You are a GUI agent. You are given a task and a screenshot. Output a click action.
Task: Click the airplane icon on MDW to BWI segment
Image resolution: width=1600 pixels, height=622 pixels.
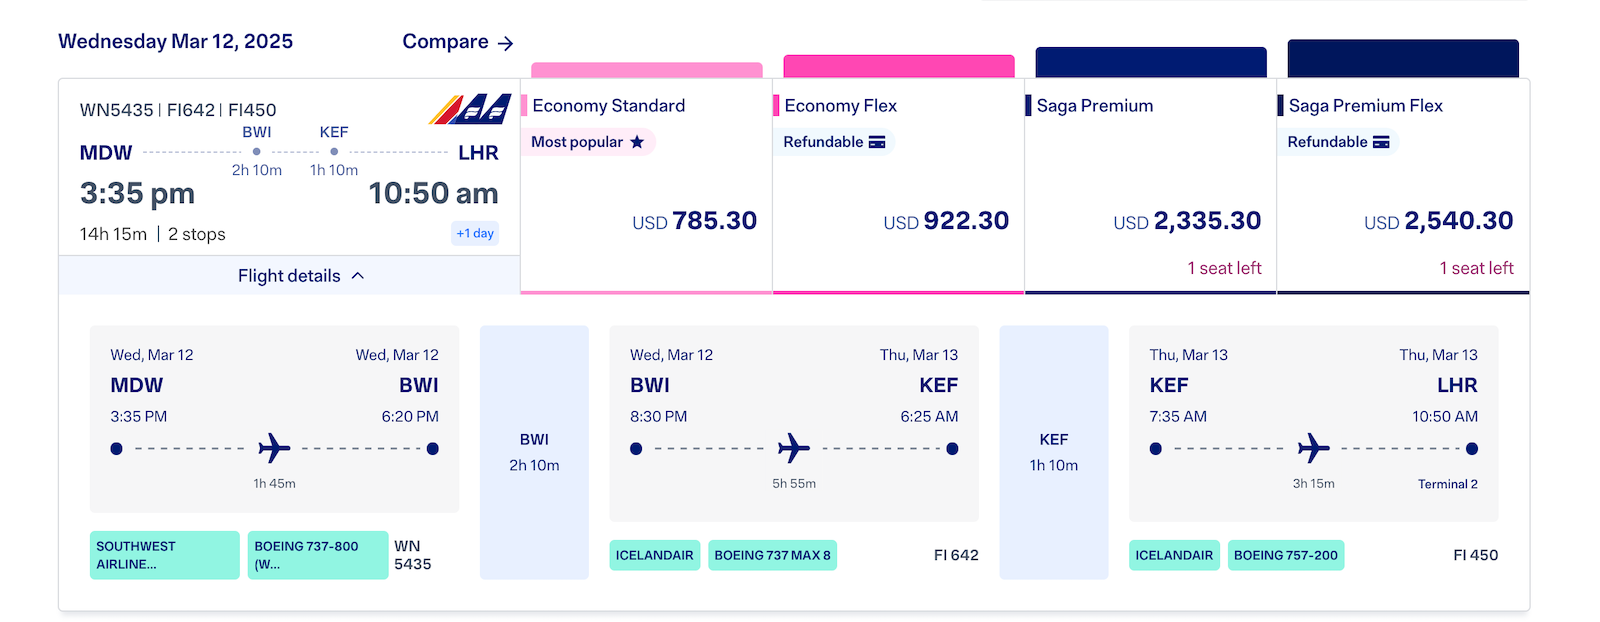click(274, 448)
